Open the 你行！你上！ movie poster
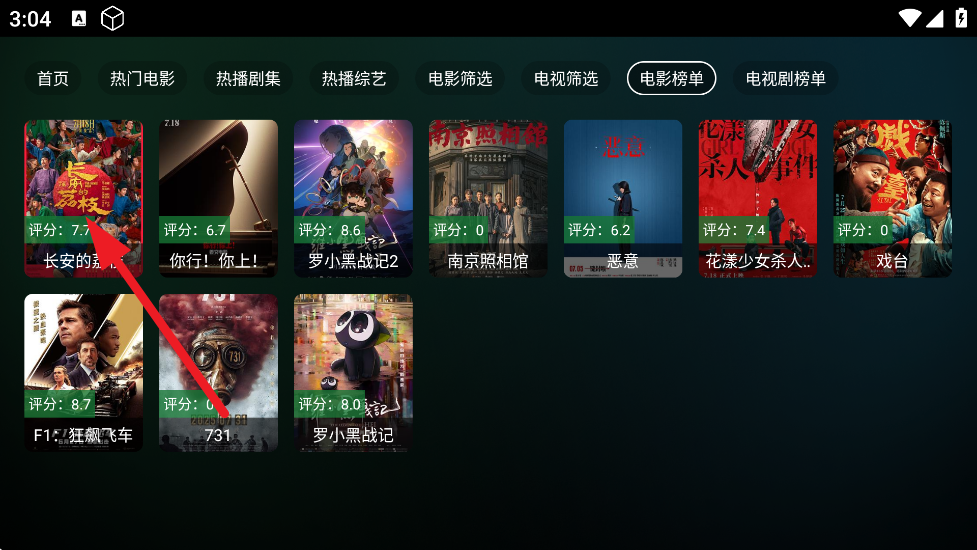Image resolution: width=977 pixels, height=550 pixels. 218,199
